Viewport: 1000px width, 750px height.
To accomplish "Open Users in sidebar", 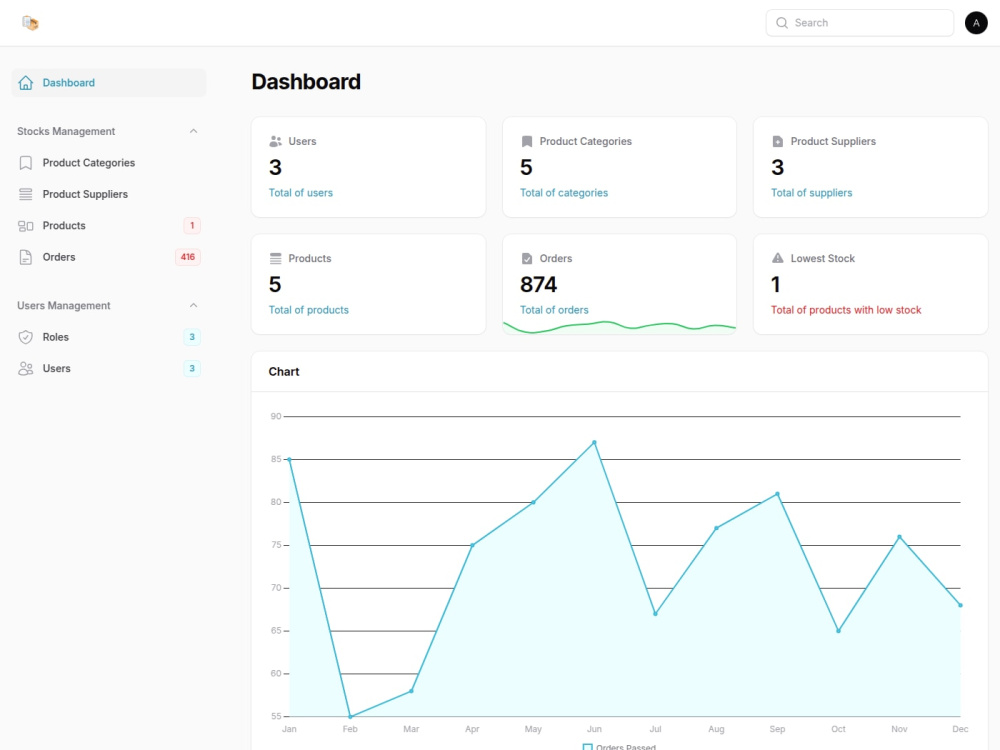I will [x=109, y=369].
